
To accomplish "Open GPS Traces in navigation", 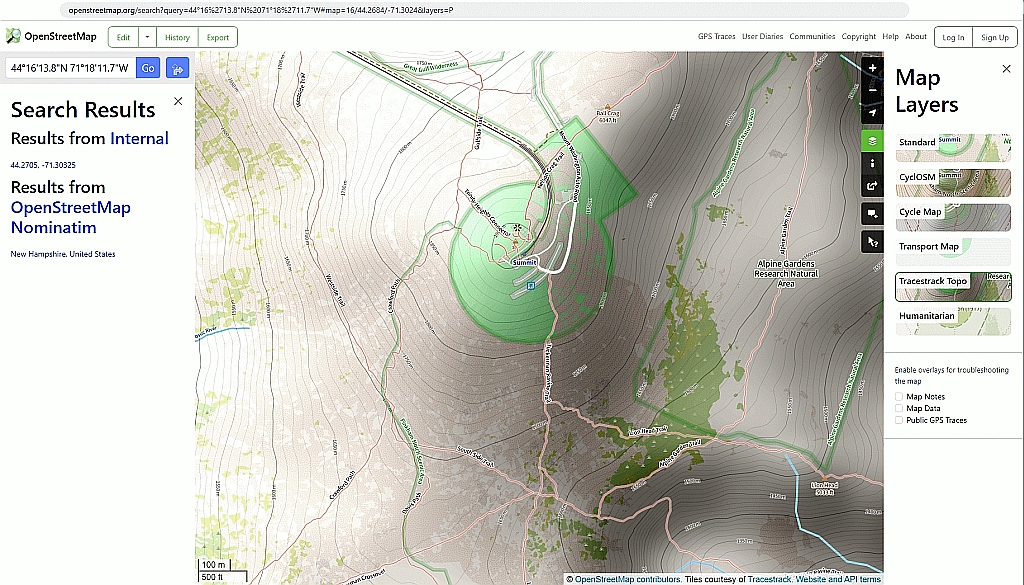I will (716, 37).
